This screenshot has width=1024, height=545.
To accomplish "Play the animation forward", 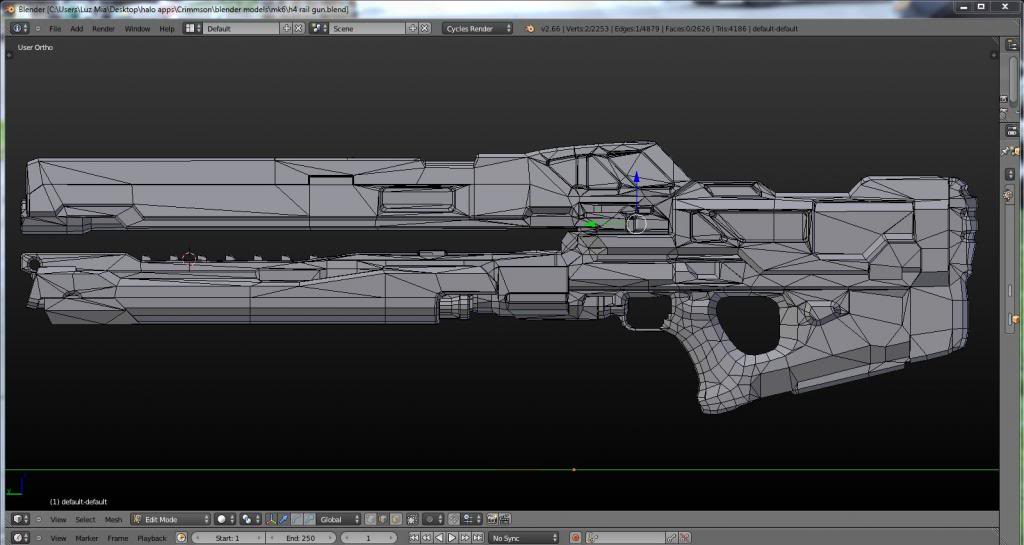I will click(x=452, y=538).
